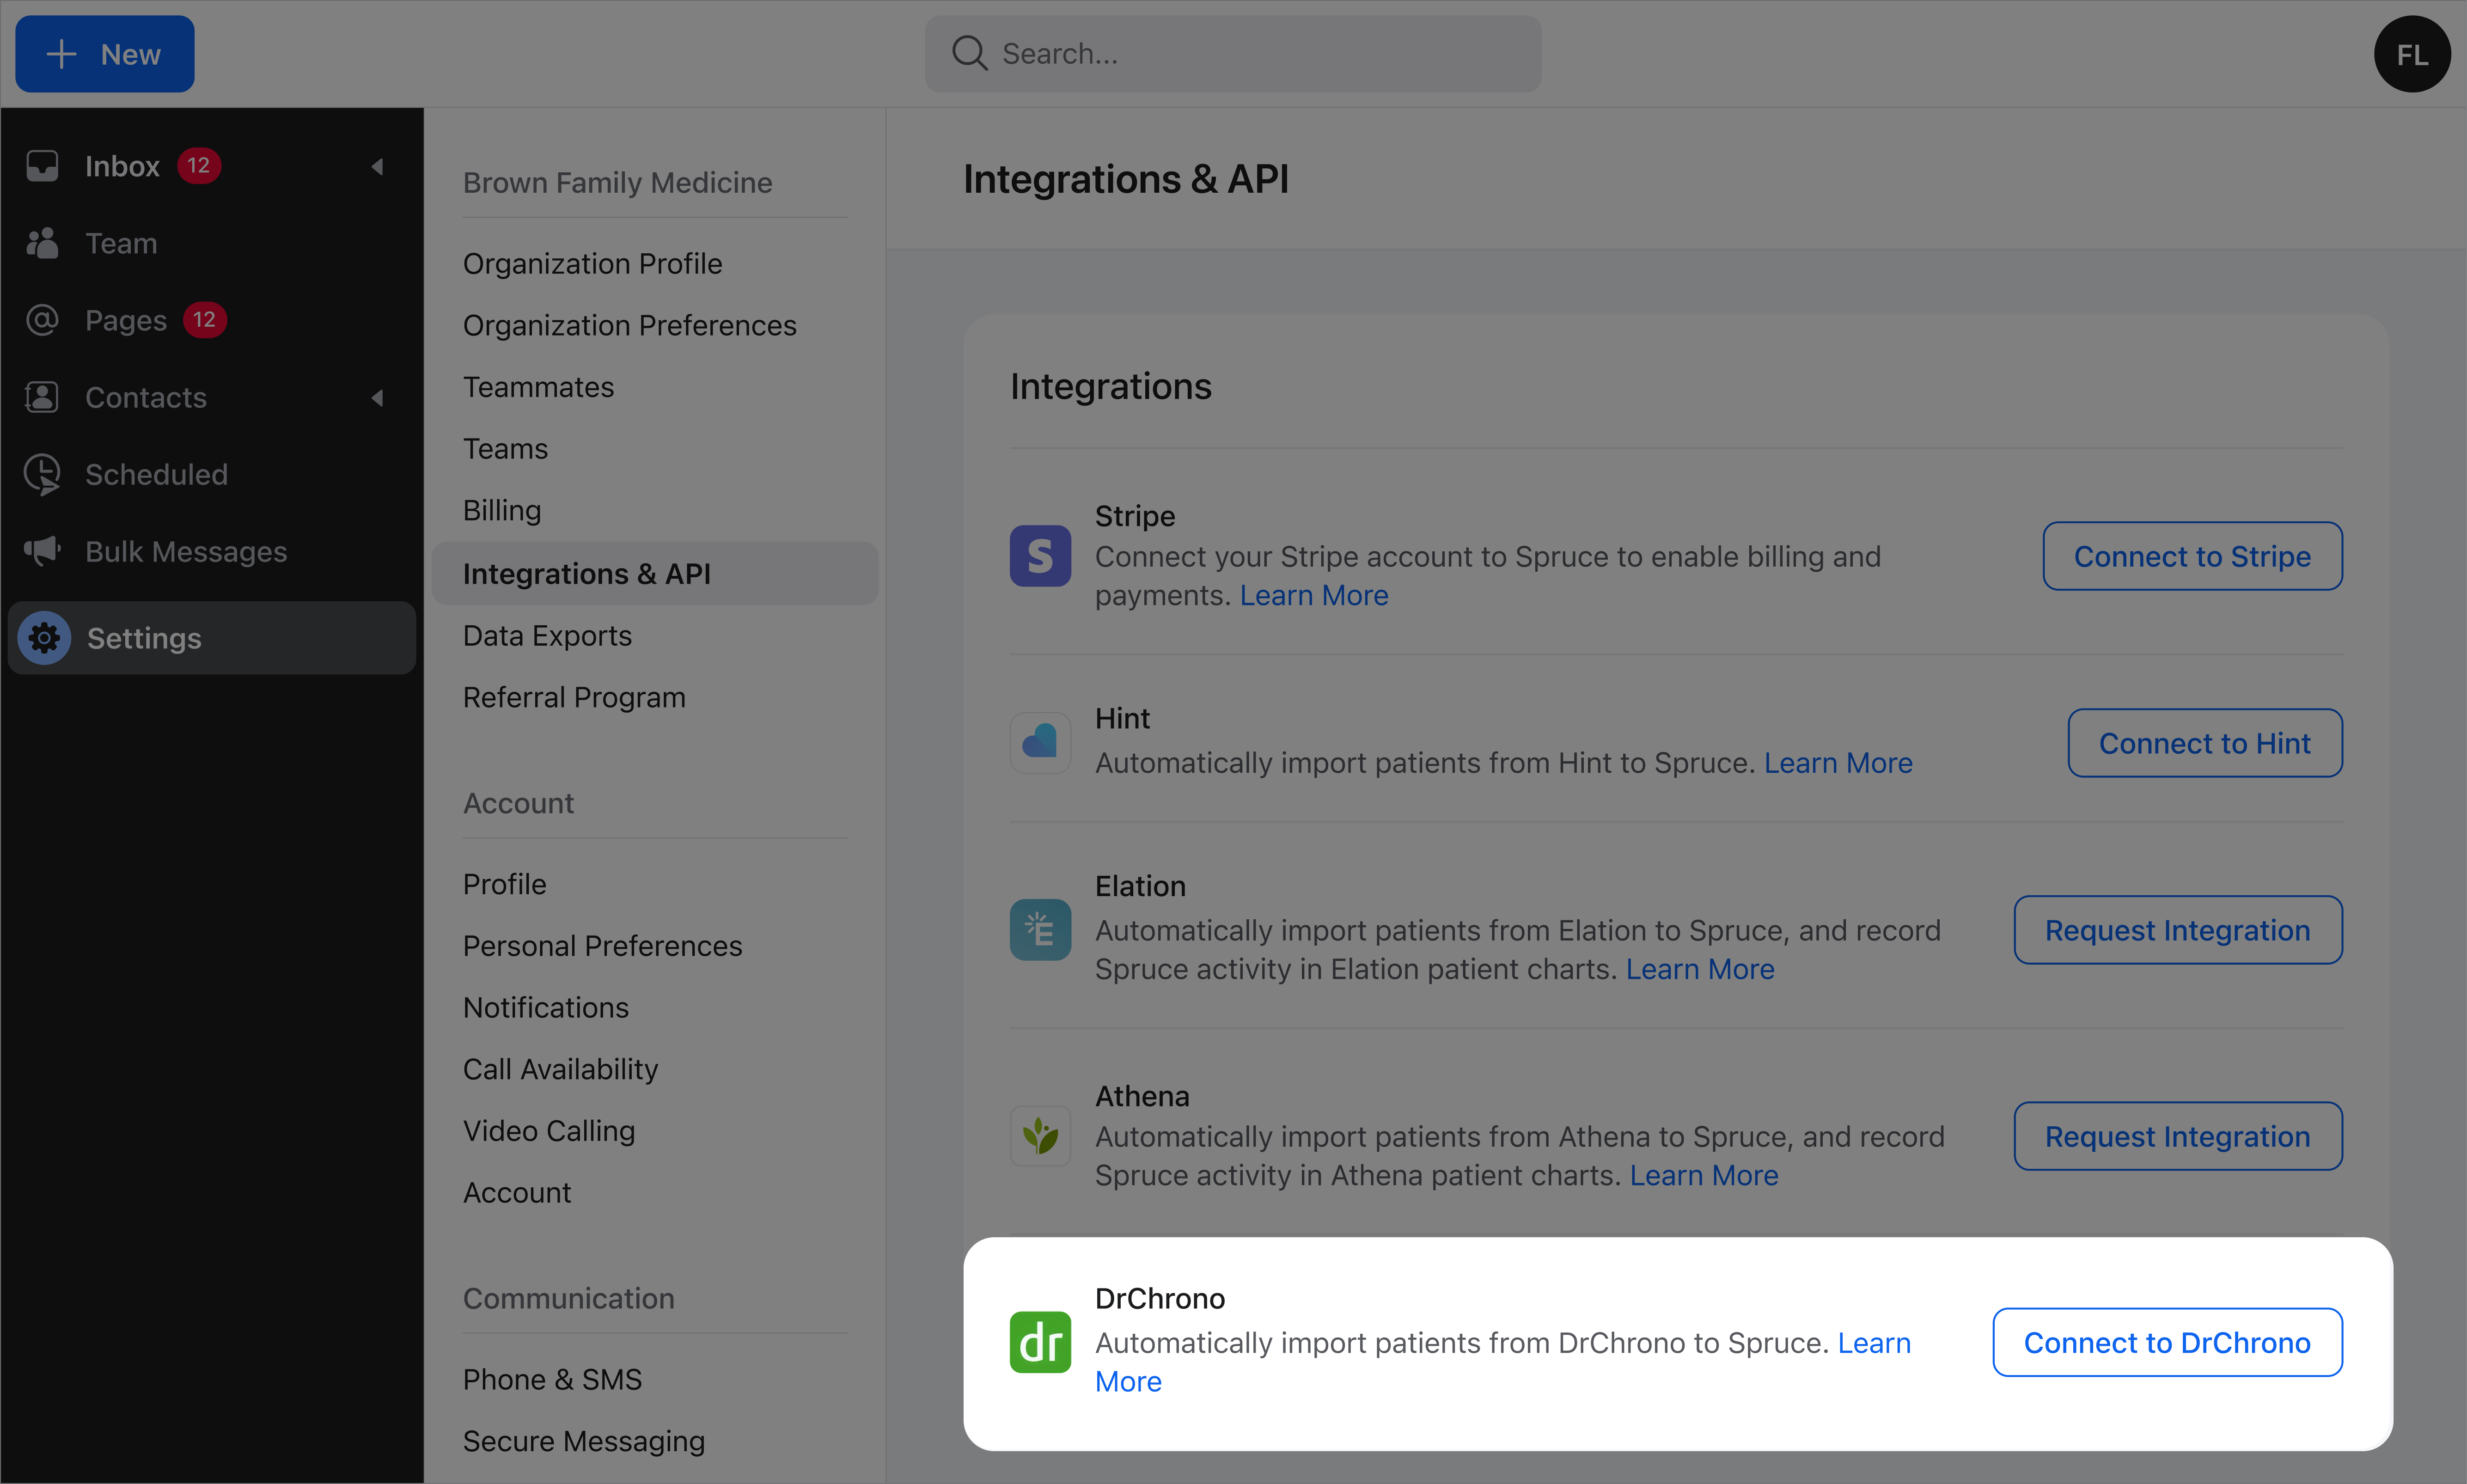
Task: Open Bulk Messages
Action: [211, 551]
